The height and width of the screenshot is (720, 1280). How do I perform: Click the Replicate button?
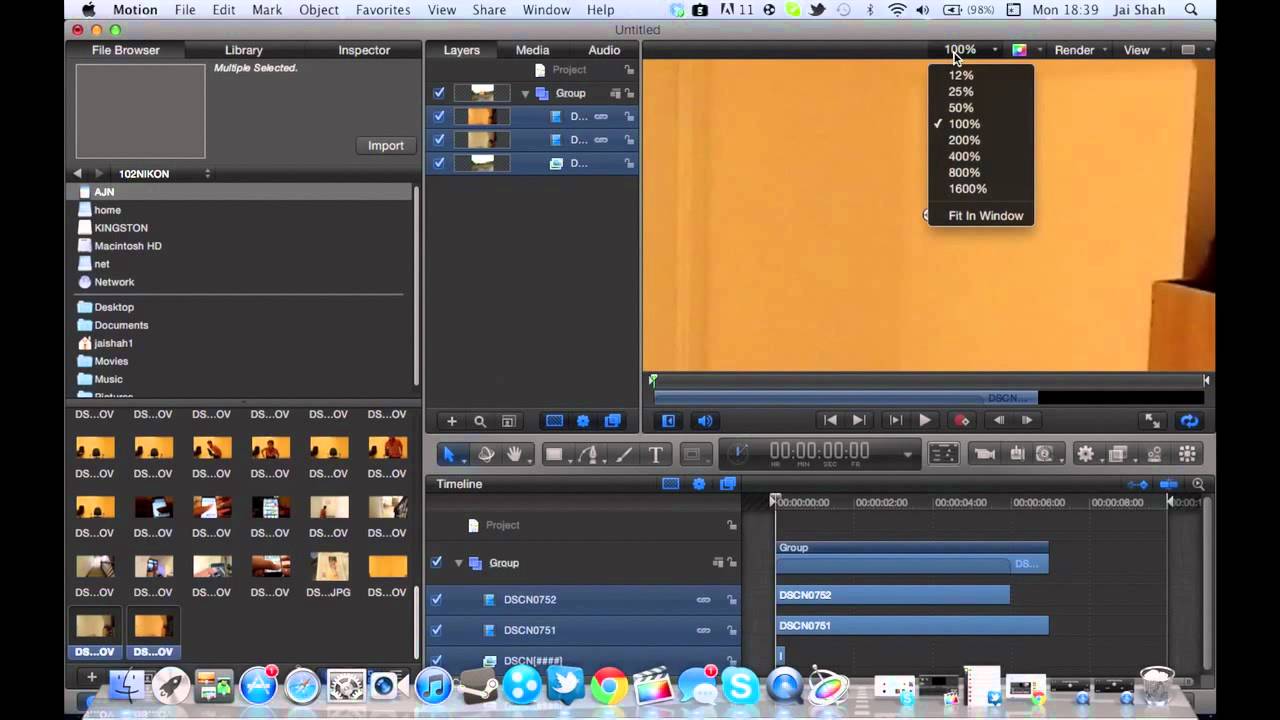coord(1188,454)
